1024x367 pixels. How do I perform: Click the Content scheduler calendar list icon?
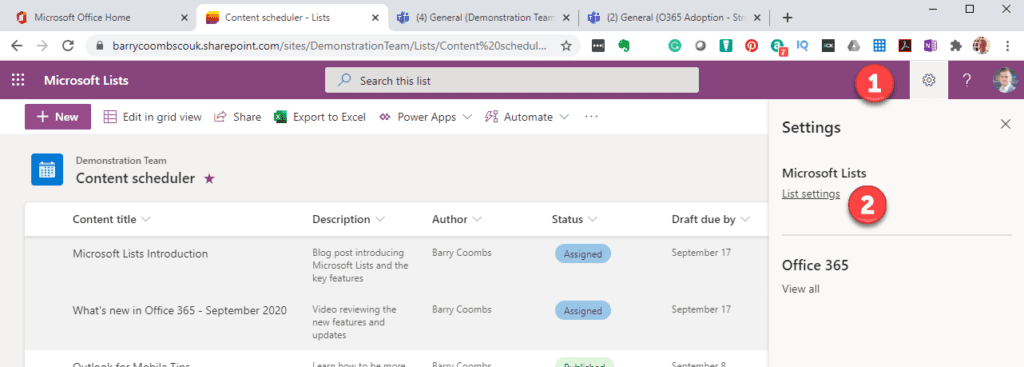(47, 170)
